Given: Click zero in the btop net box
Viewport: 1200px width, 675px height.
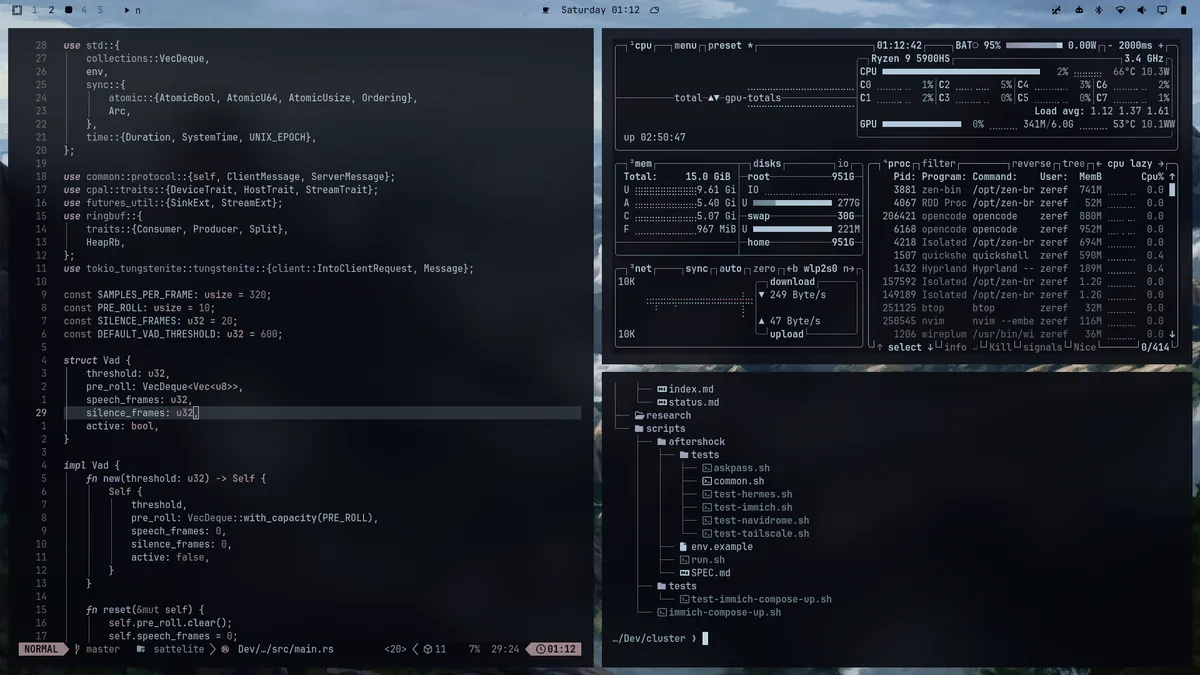Looking at the screenshot, I should click(764, 269).
